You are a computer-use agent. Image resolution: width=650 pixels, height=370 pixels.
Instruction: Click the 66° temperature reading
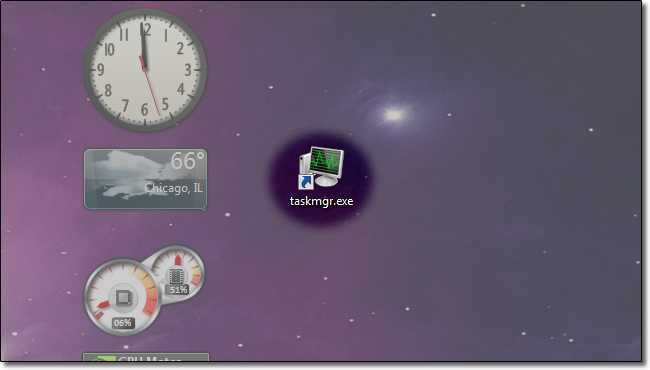pos(188,161)
